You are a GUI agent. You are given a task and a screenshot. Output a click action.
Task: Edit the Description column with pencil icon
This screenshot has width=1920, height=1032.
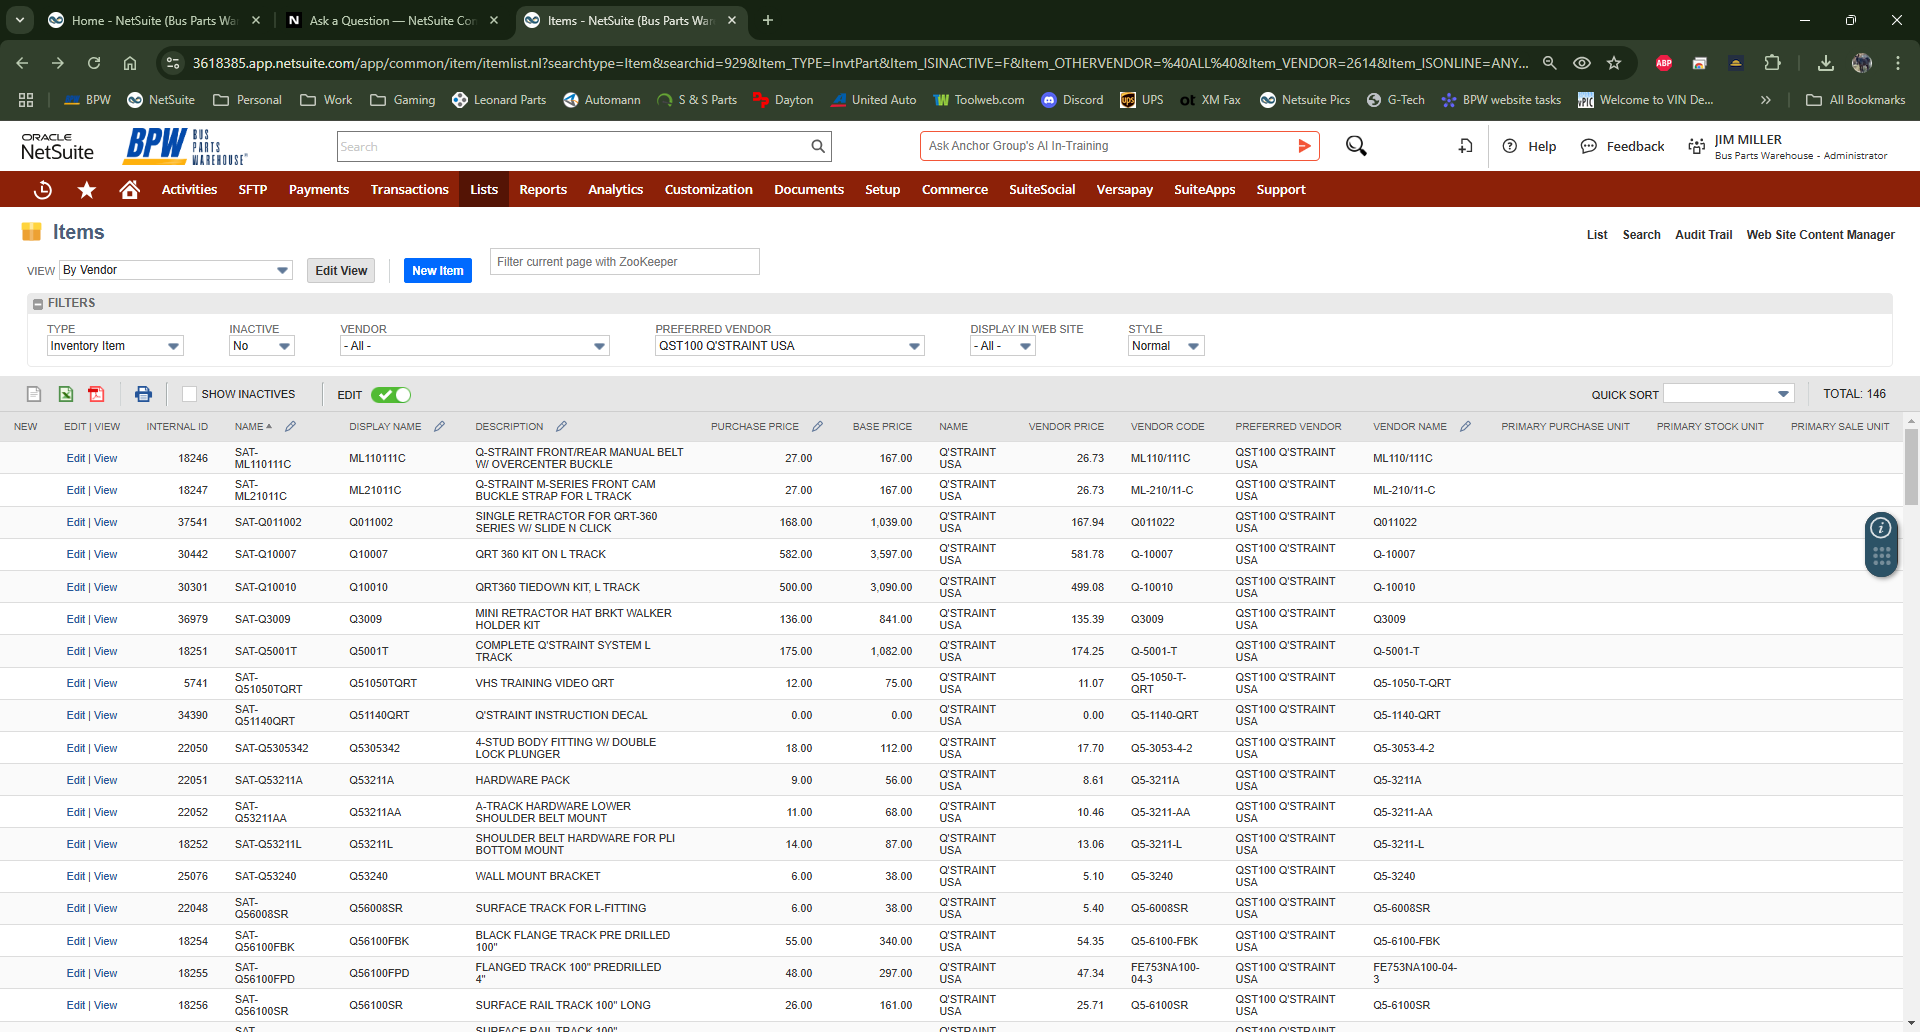point(561,426)
